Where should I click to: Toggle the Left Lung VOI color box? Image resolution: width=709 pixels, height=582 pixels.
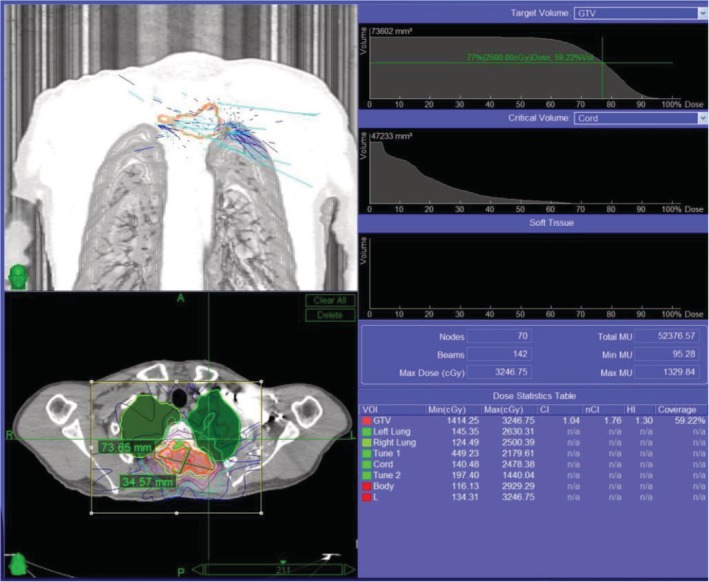tap(367, 432)
